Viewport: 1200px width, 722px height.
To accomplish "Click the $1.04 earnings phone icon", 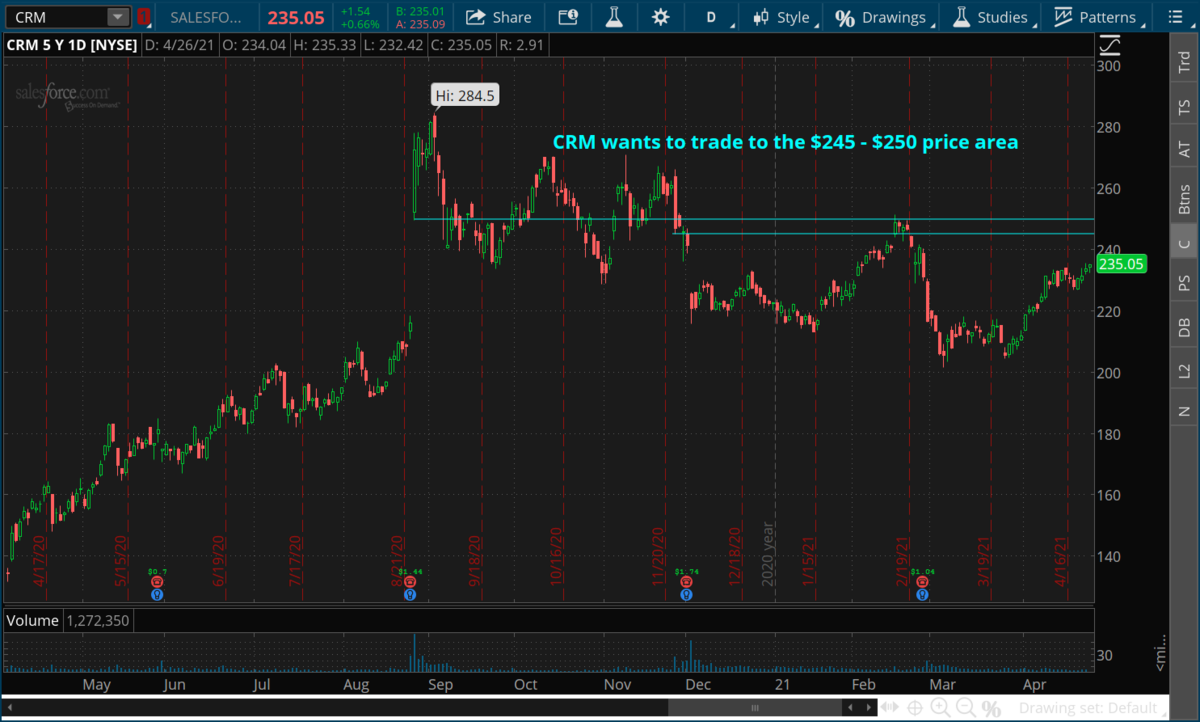I will click(922, 581).
